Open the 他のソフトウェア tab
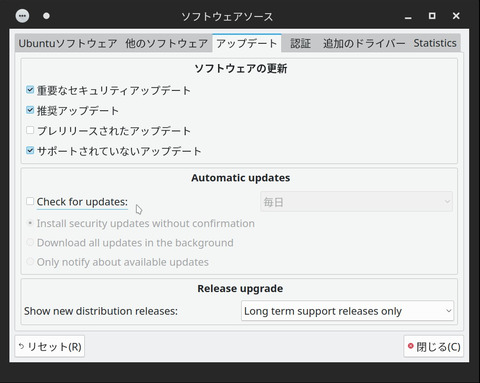Viewport: 480px width, 383px height. click(166, 43)
